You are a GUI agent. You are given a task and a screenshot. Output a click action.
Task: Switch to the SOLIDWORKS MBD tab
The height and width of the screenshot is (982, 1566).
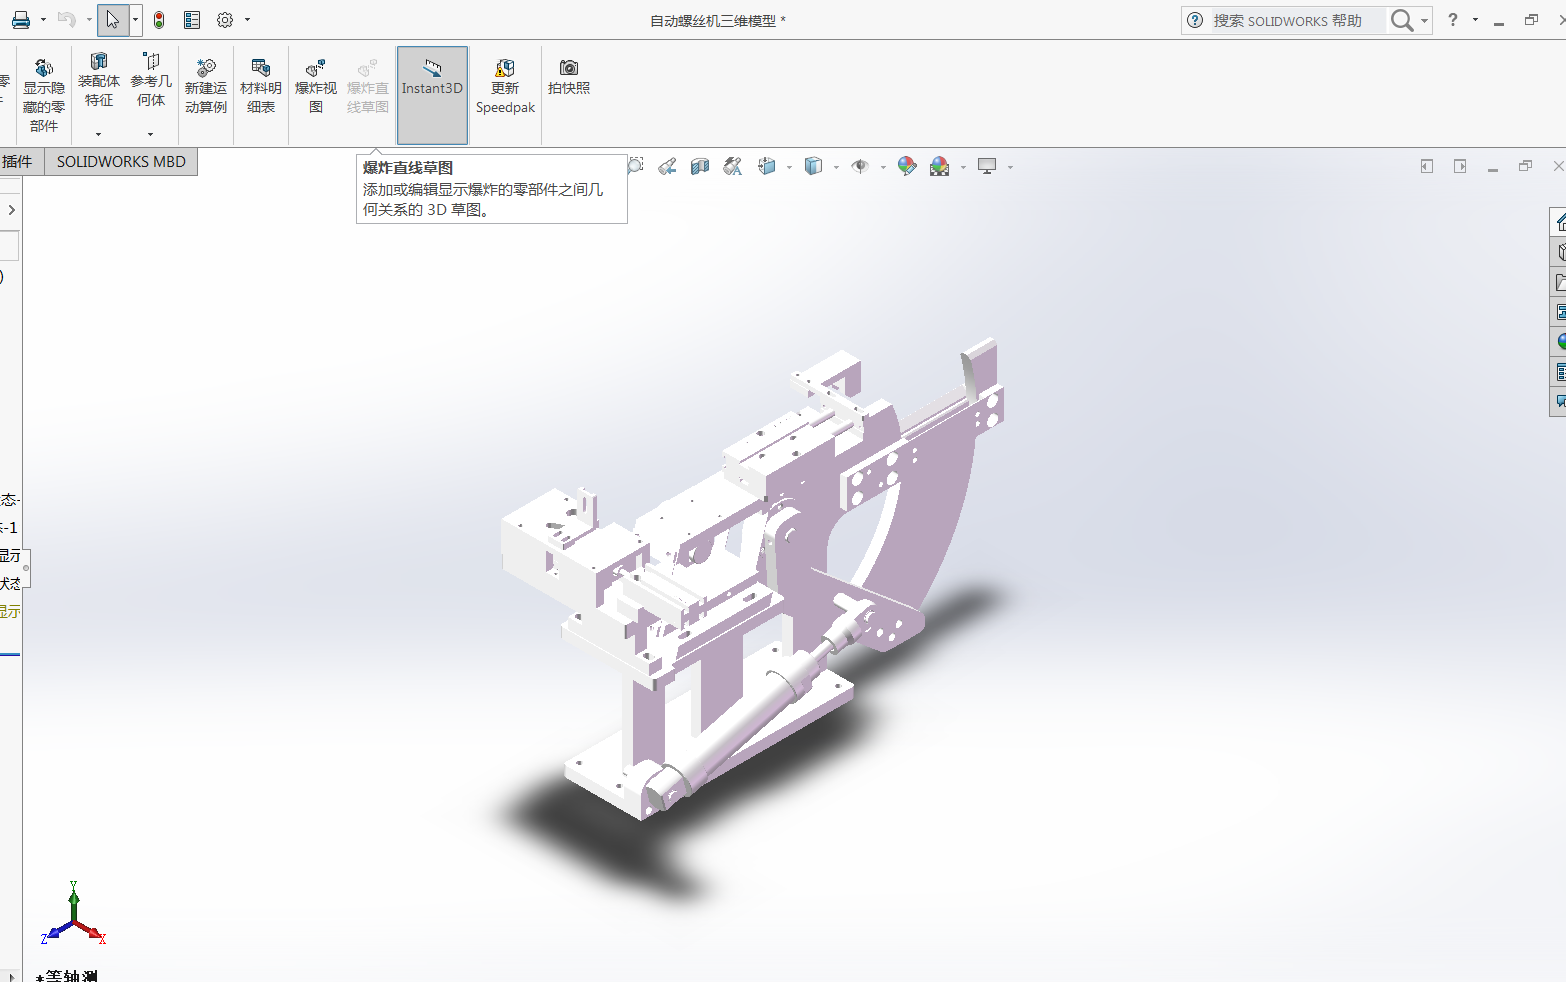121,162
